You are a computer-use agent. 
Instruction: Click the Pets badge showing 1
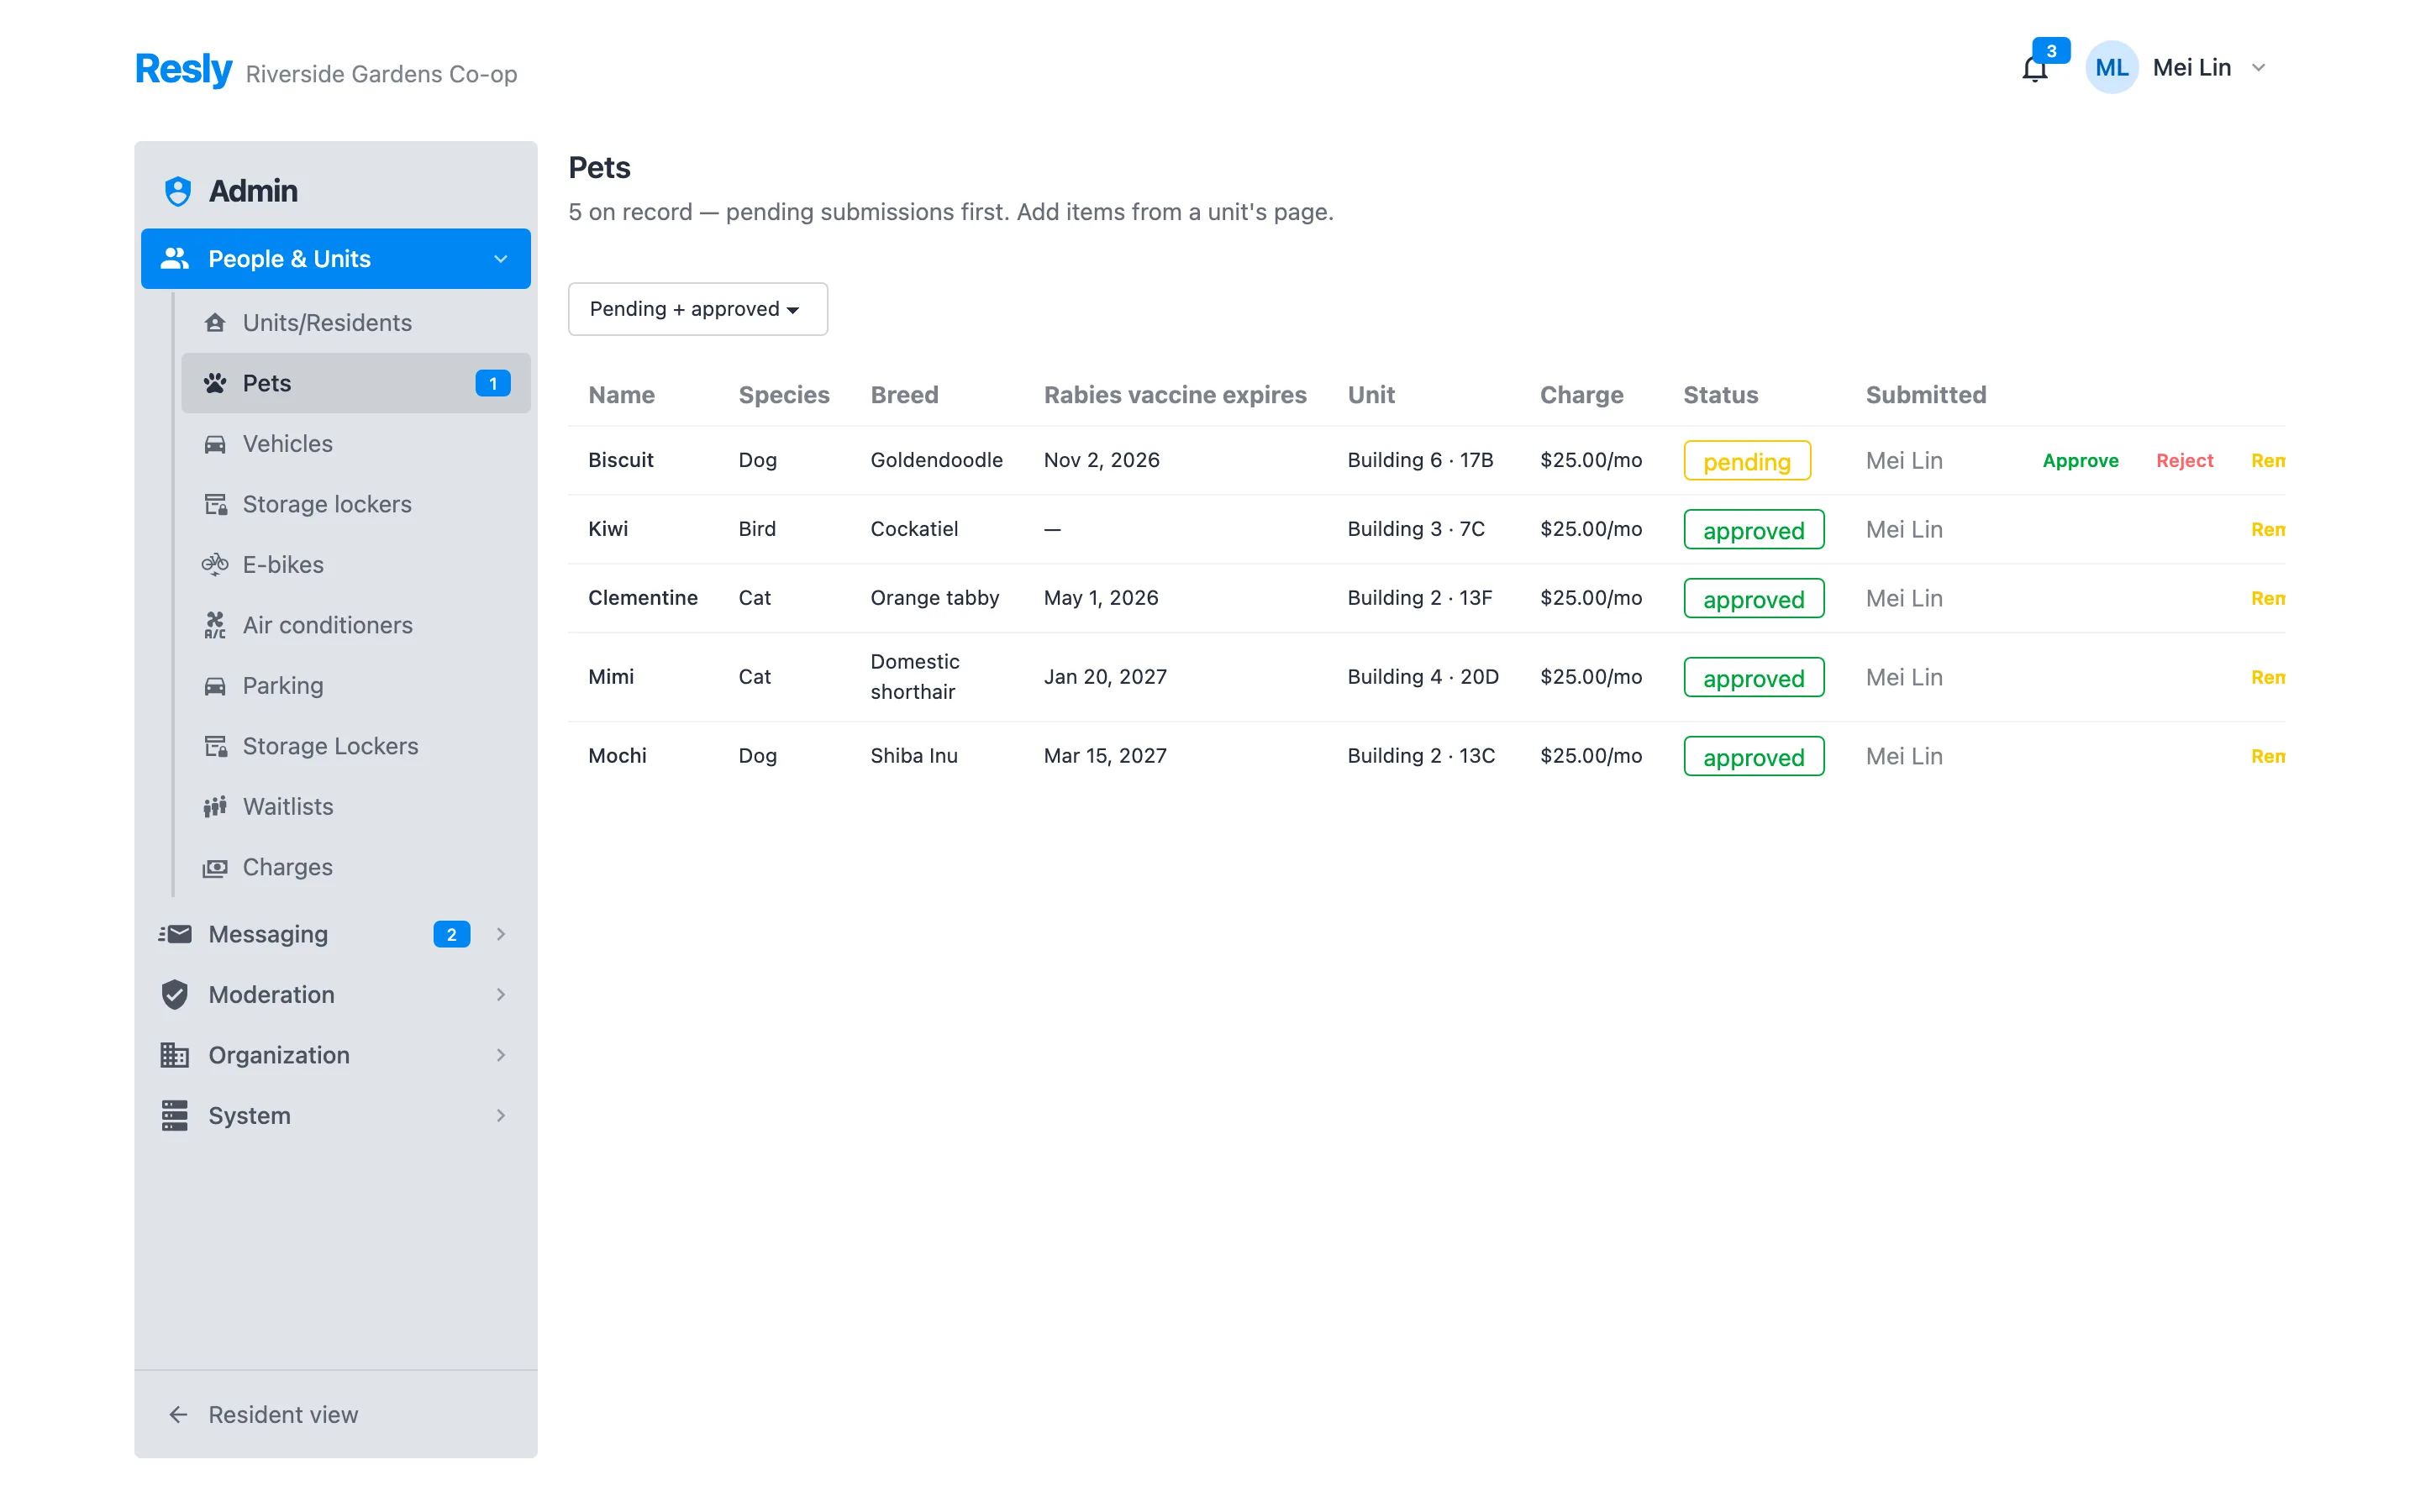pyautogui.click(x=493, y=383)
